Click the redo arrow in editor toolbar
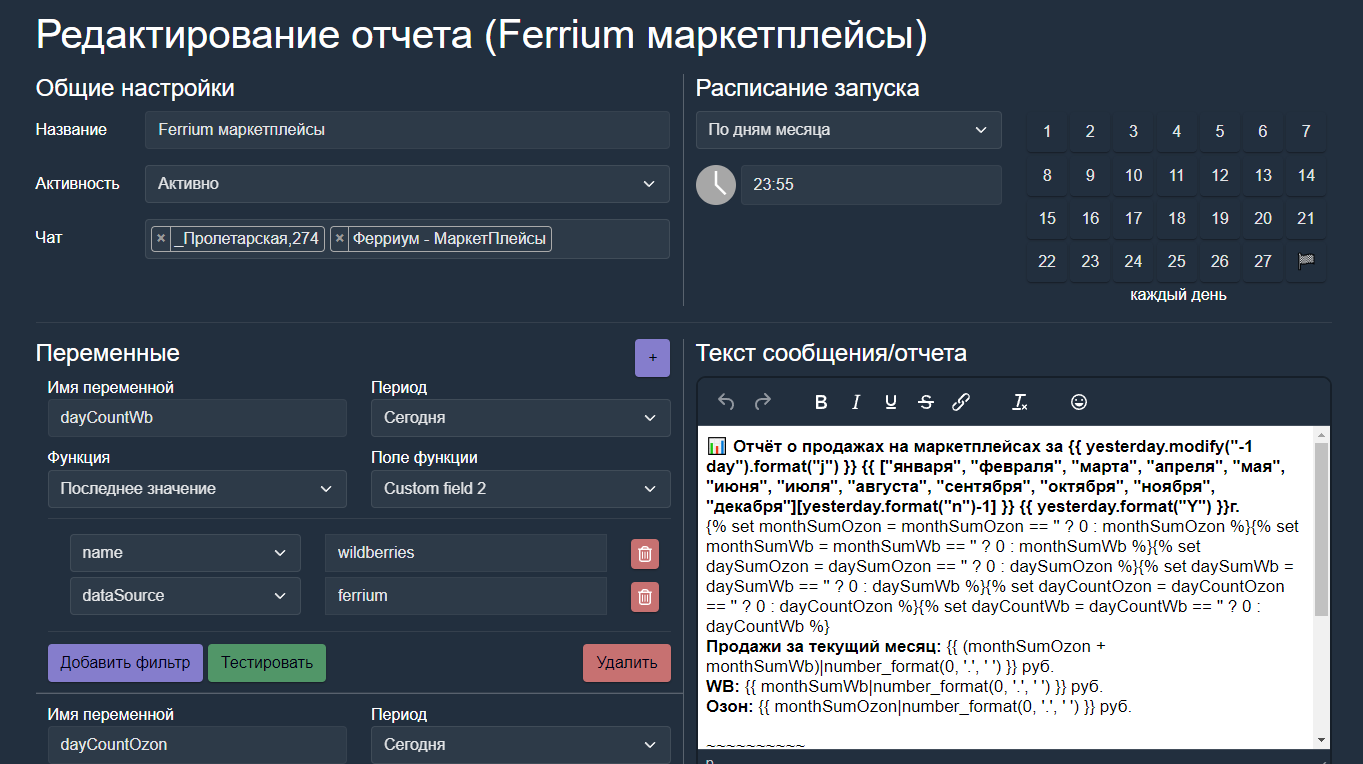The width and height of the screenshot is (1363, 764). pos(762,402)
